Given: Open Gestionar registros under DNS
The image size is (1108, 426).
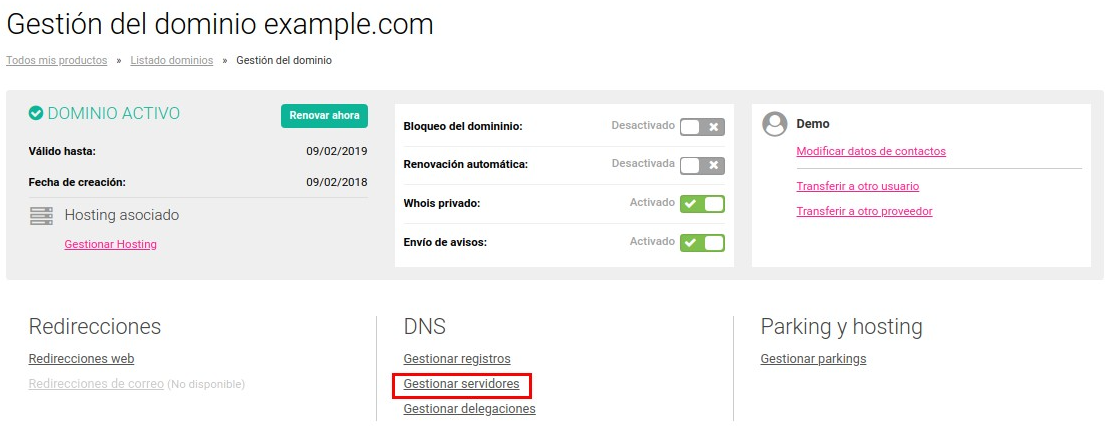Looking at the screenshot, I should point(456,359).
